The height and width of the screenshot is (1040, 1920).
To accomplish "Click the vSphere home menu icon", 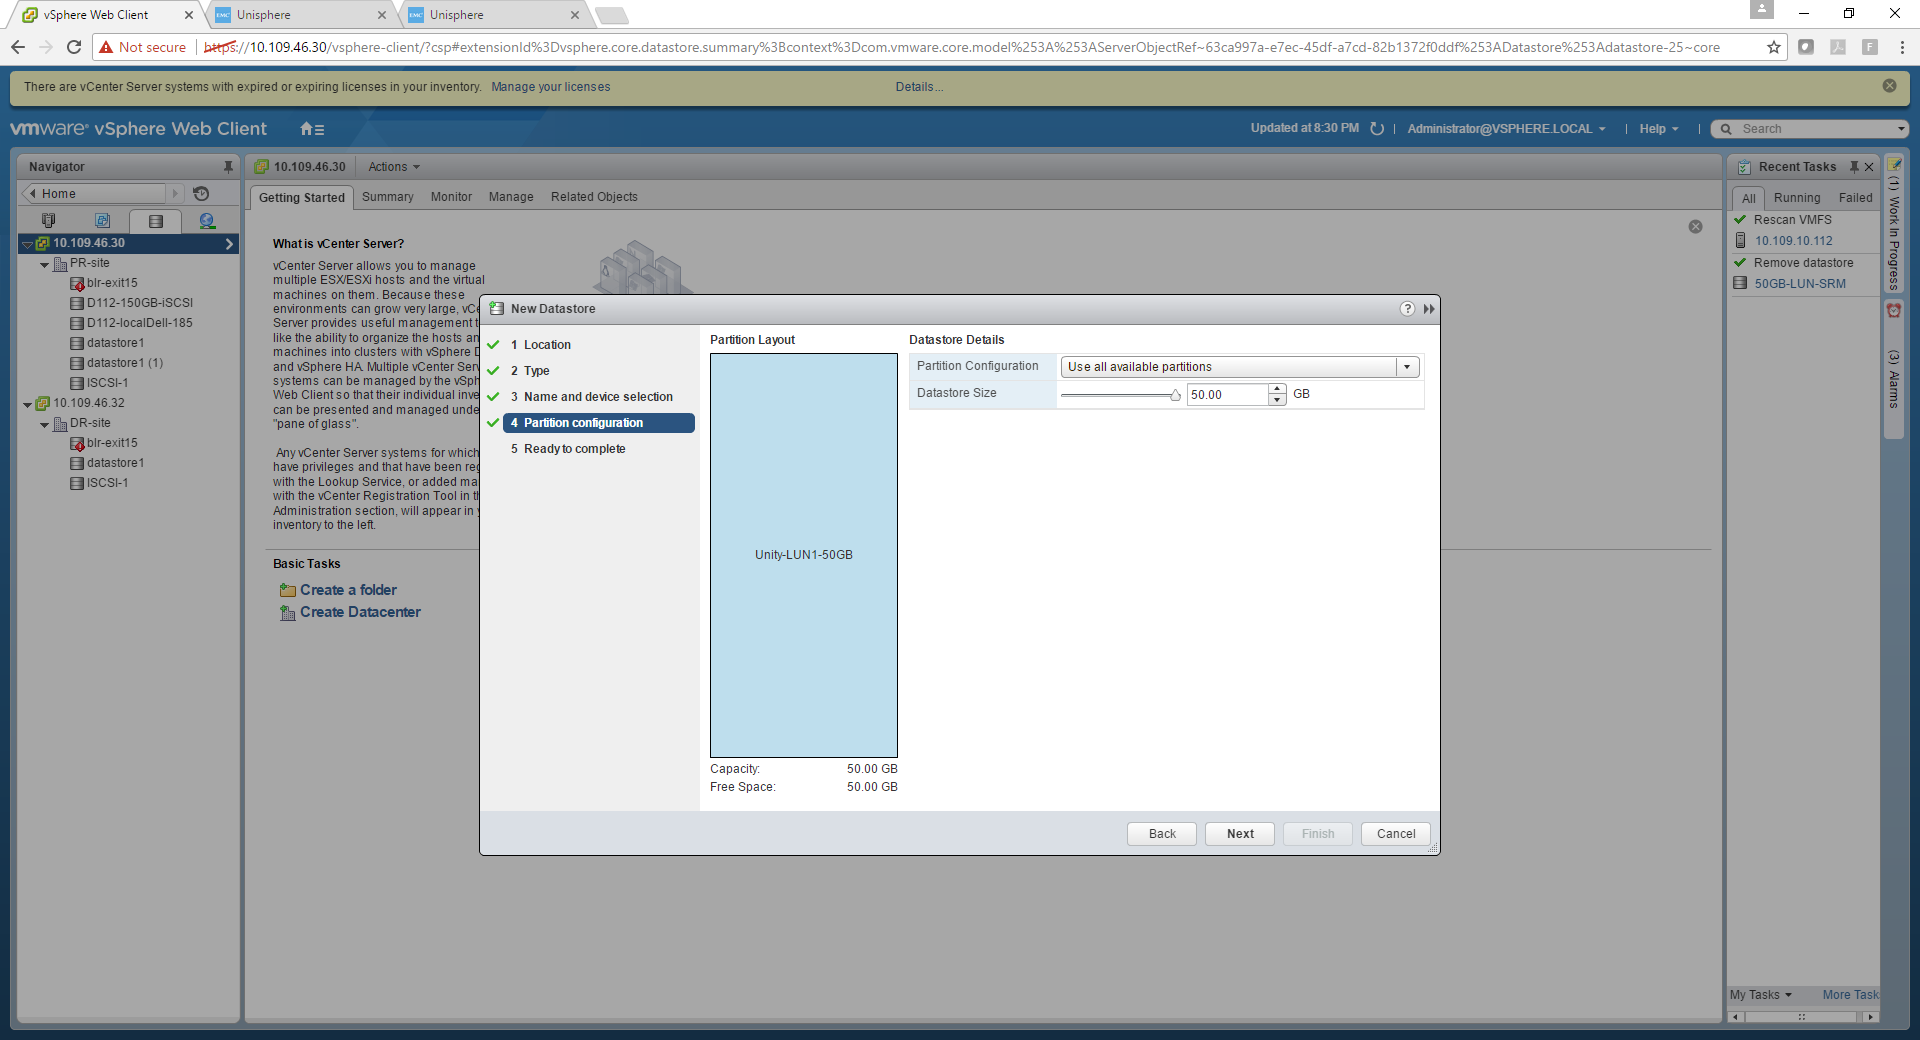I will pos(312,129).
